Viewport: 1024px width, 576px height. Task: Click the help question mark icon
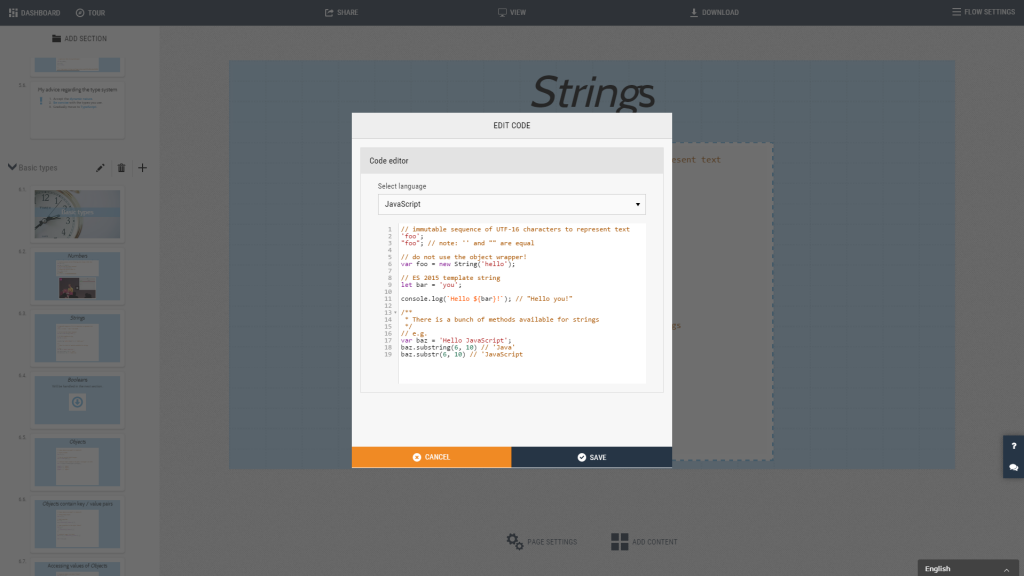click(x=1013, y=446)
